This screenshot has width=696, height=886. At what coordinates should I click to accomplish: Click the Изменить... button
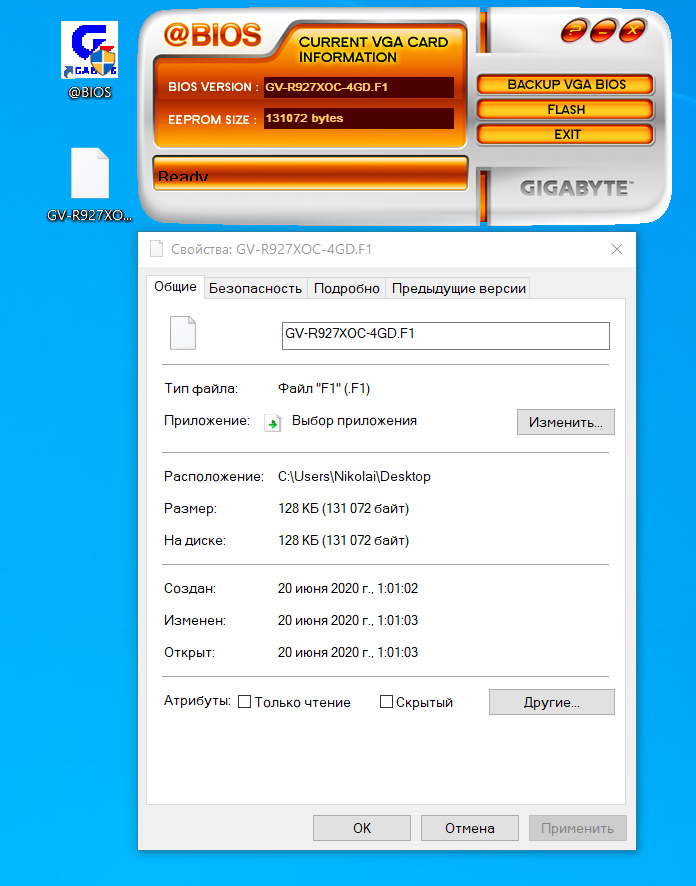(566, 422)
